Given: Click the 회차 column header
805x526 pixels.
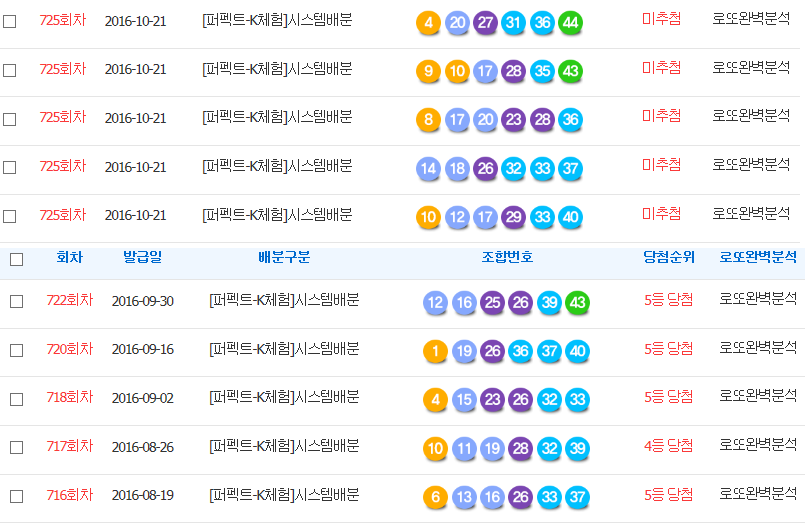Looking at the screenshot, I should [x=70, y=258].
